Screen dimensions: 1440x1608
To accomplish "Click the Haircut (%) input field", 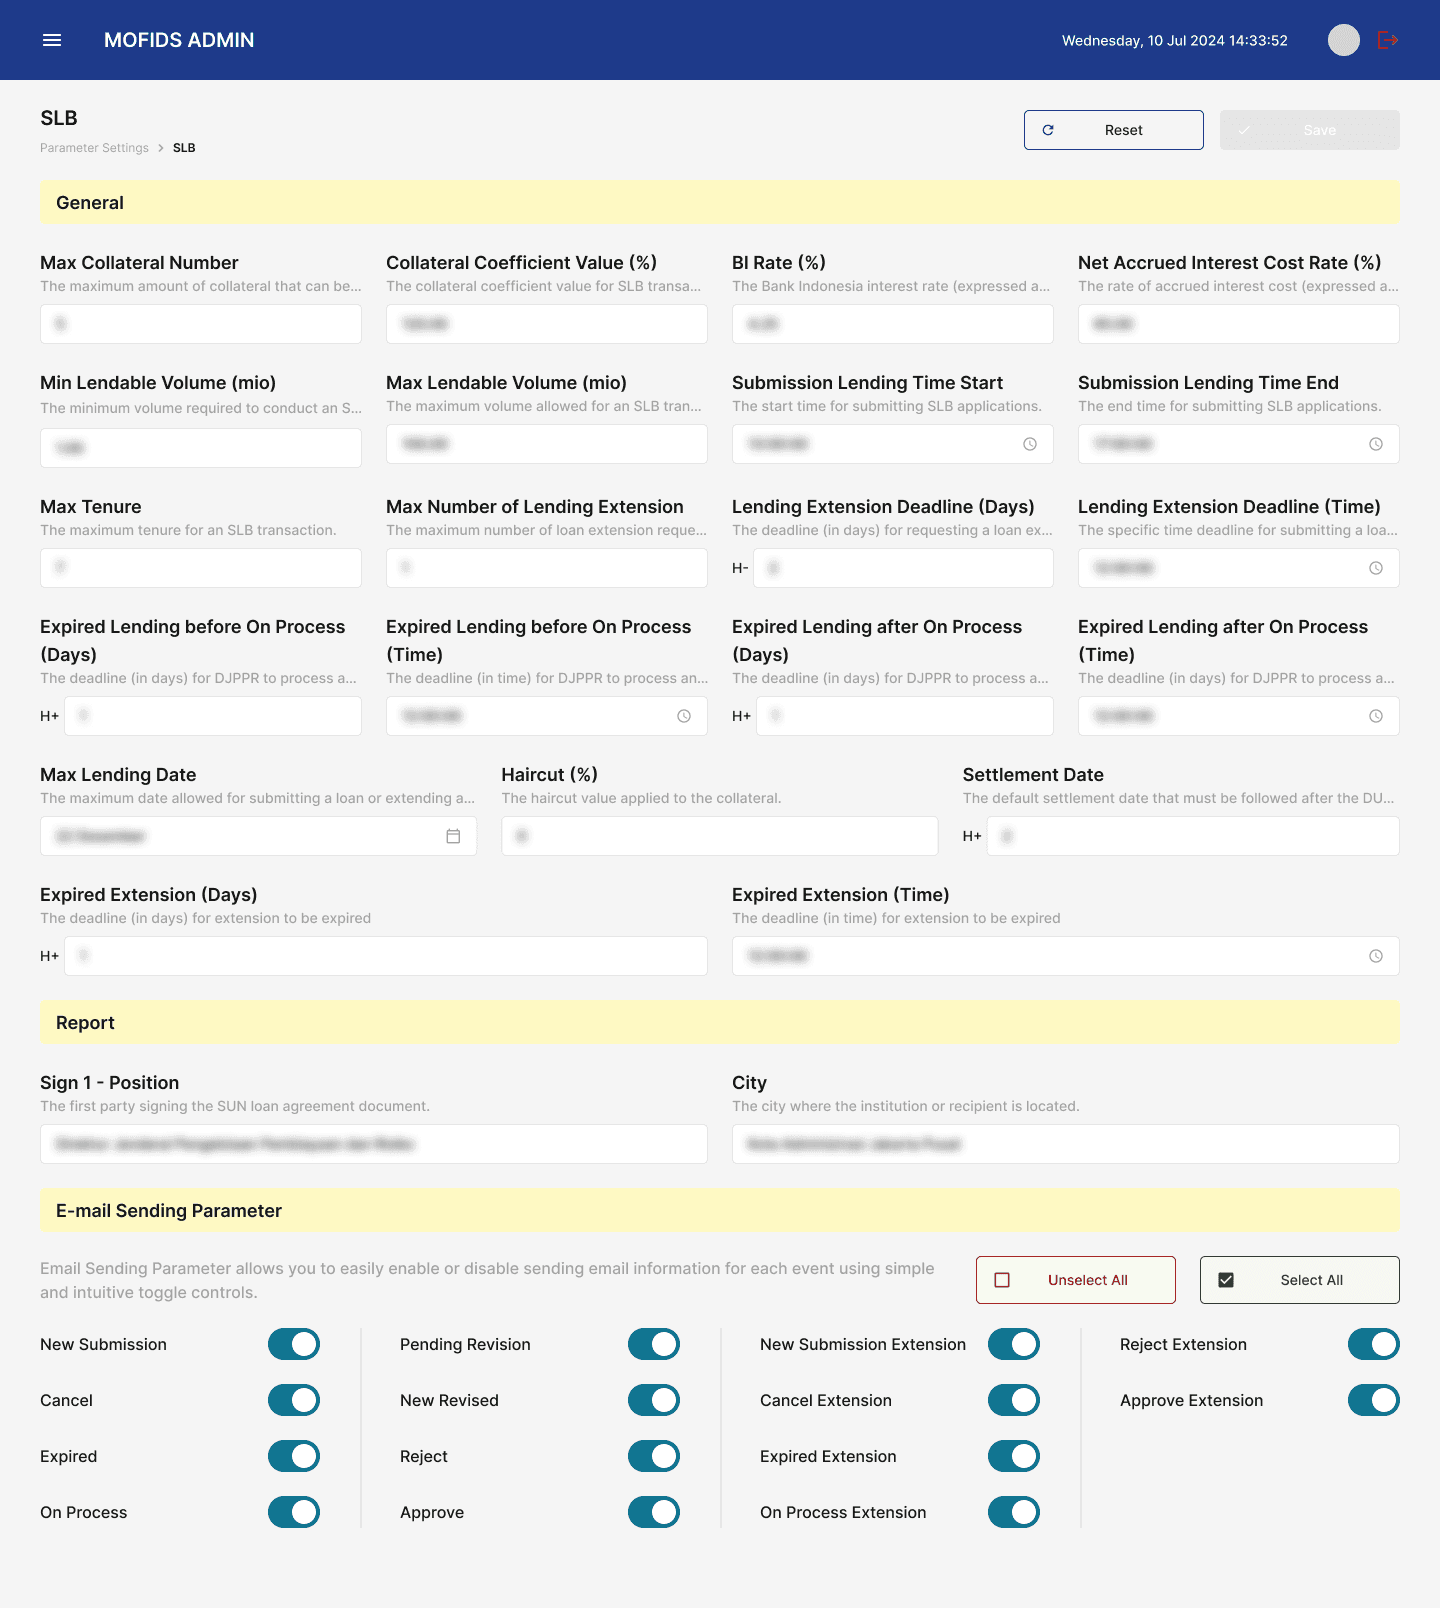I will point(720,836).
